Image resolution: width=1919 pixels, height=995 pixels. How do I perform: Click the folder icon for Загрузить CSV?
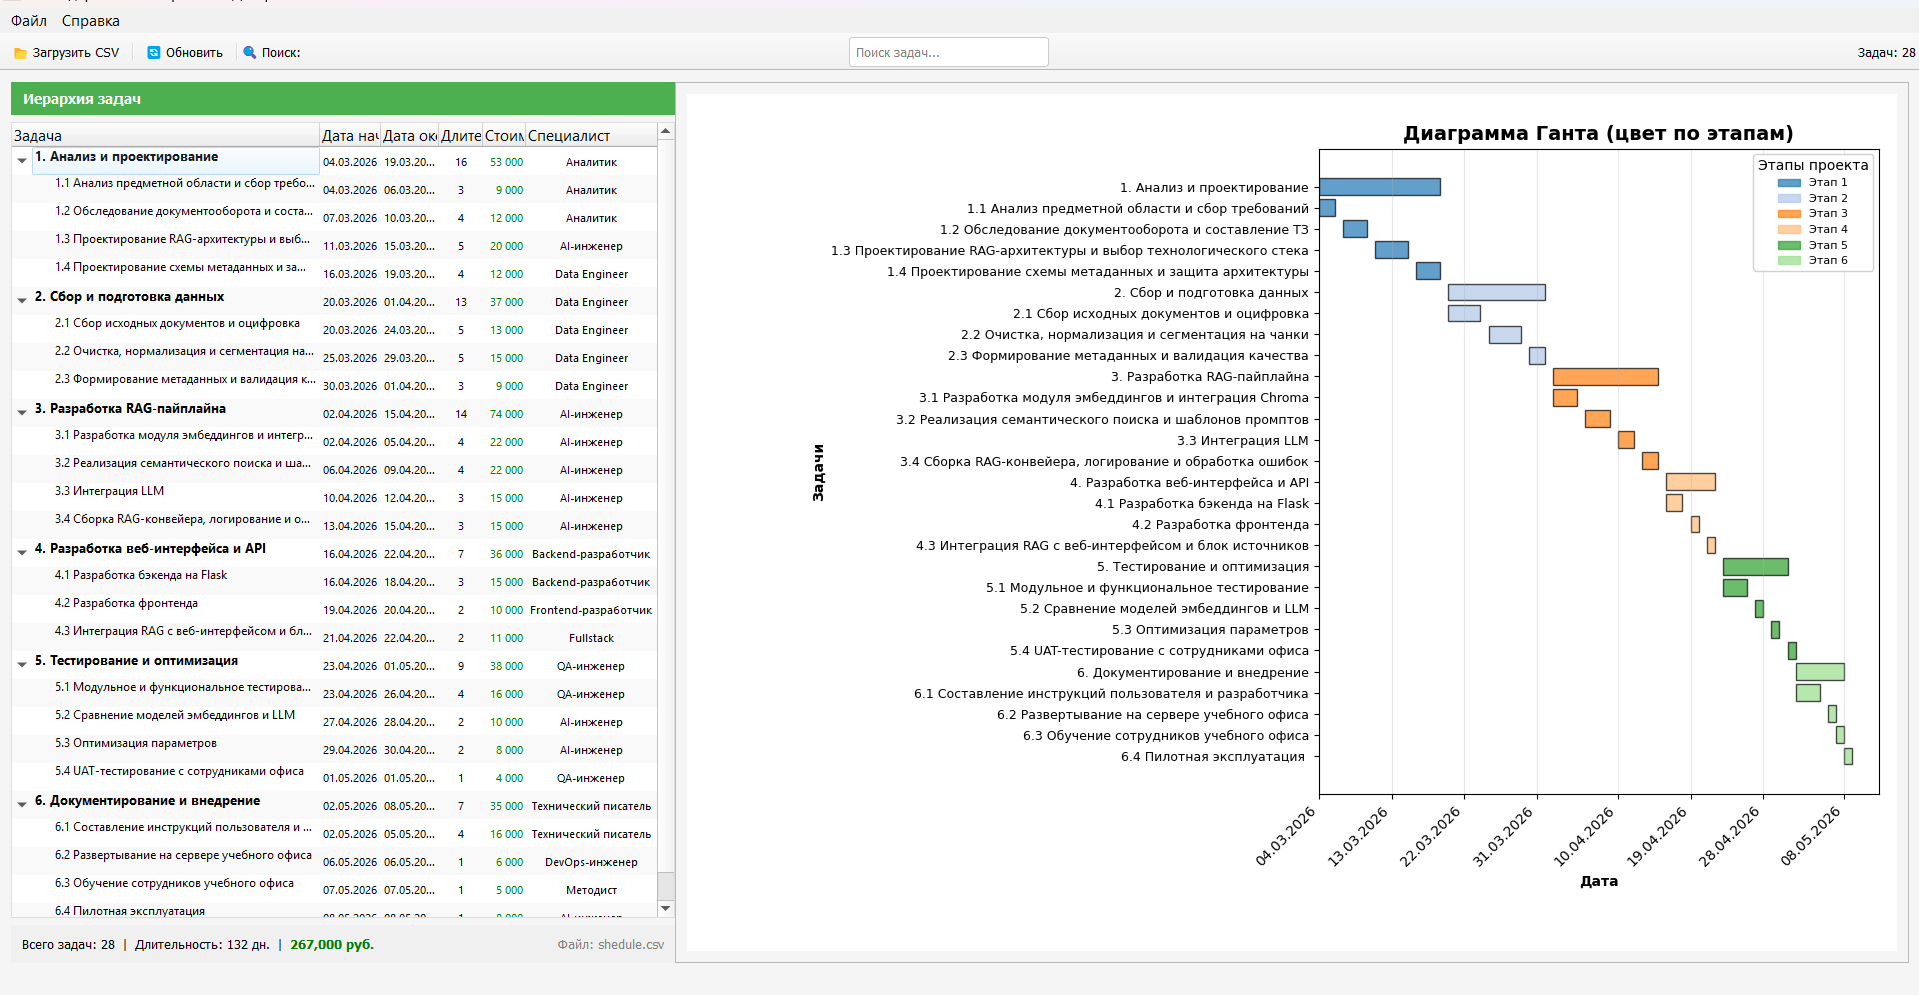pos(20,53)
